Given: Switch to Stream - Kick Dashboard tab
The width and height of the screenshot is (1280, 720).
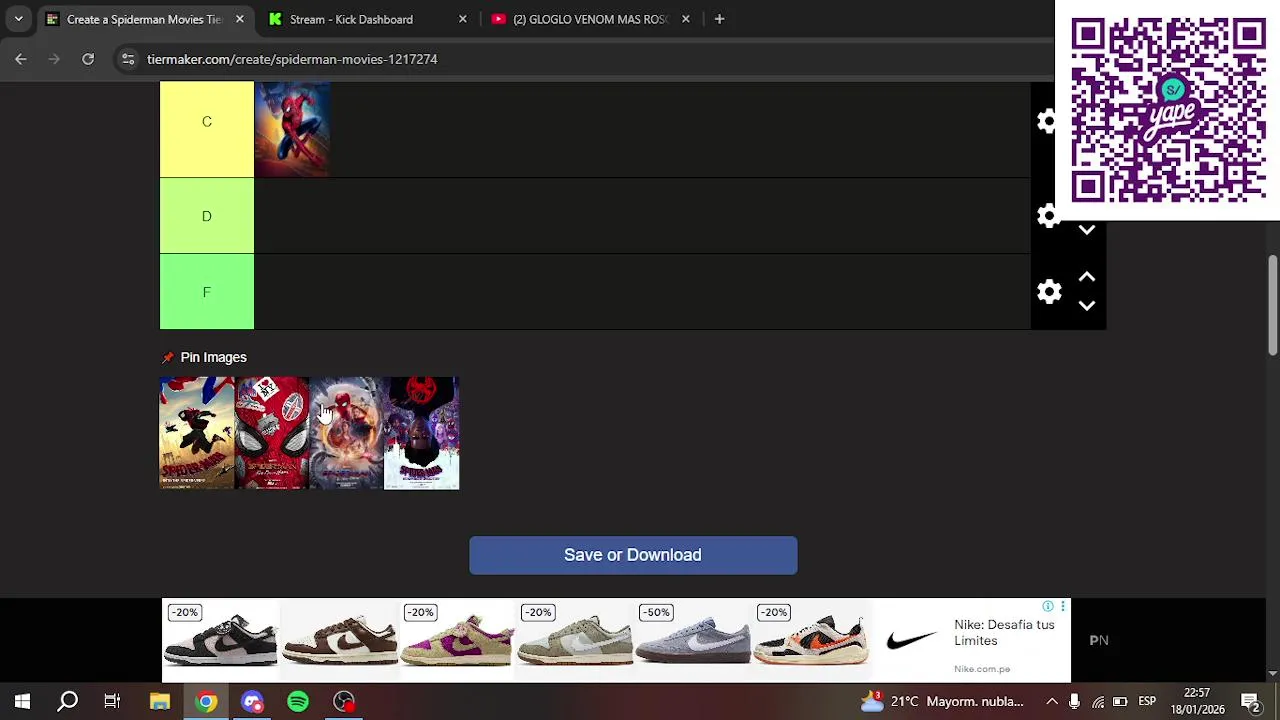Looking at the screenshot, I should pyautogui.click(x=351, y=19).
